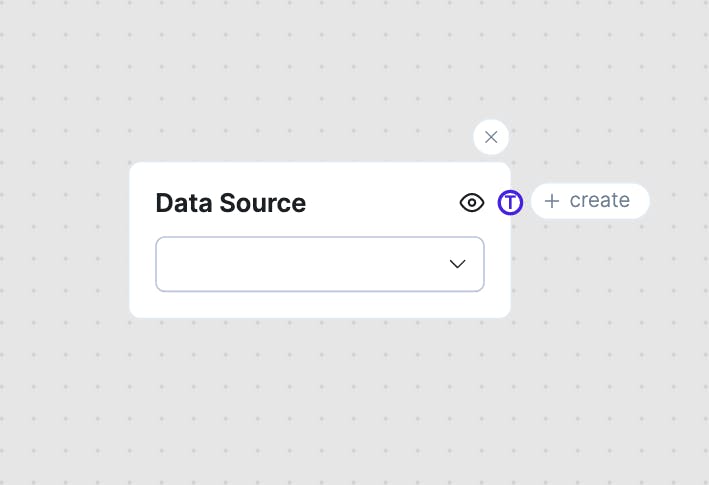Expand the Data Source dropdown chevron
709x485 pixels.
click(458, 264)
